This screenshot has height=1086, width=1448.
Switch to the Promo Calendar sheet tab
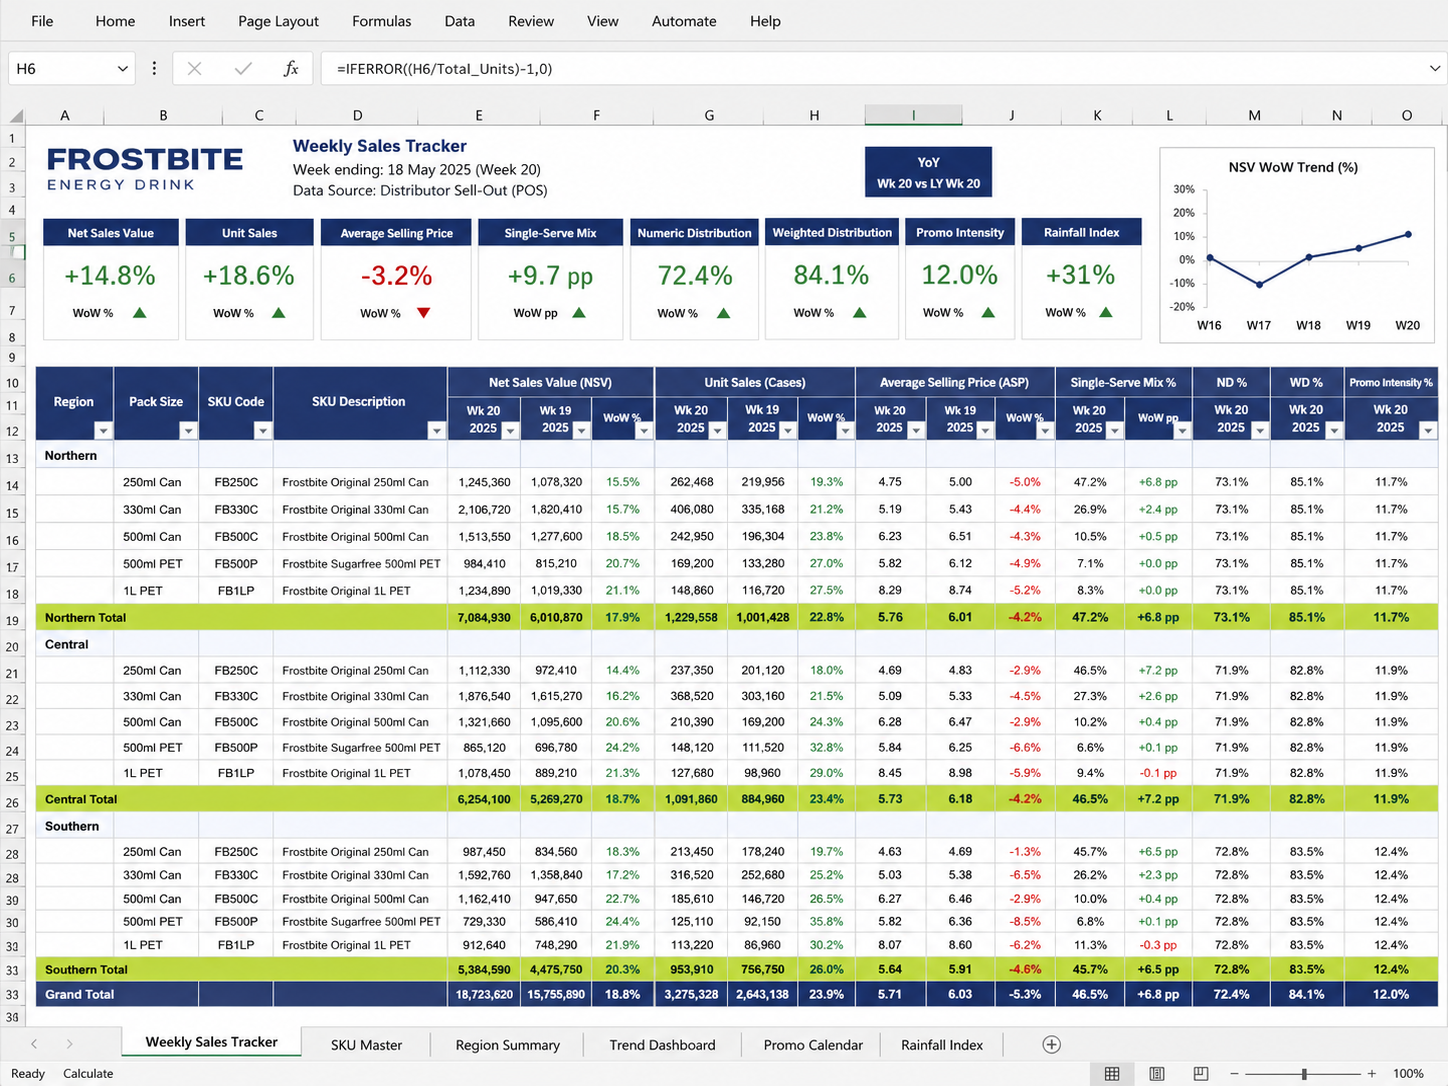tap(813, 1045)
